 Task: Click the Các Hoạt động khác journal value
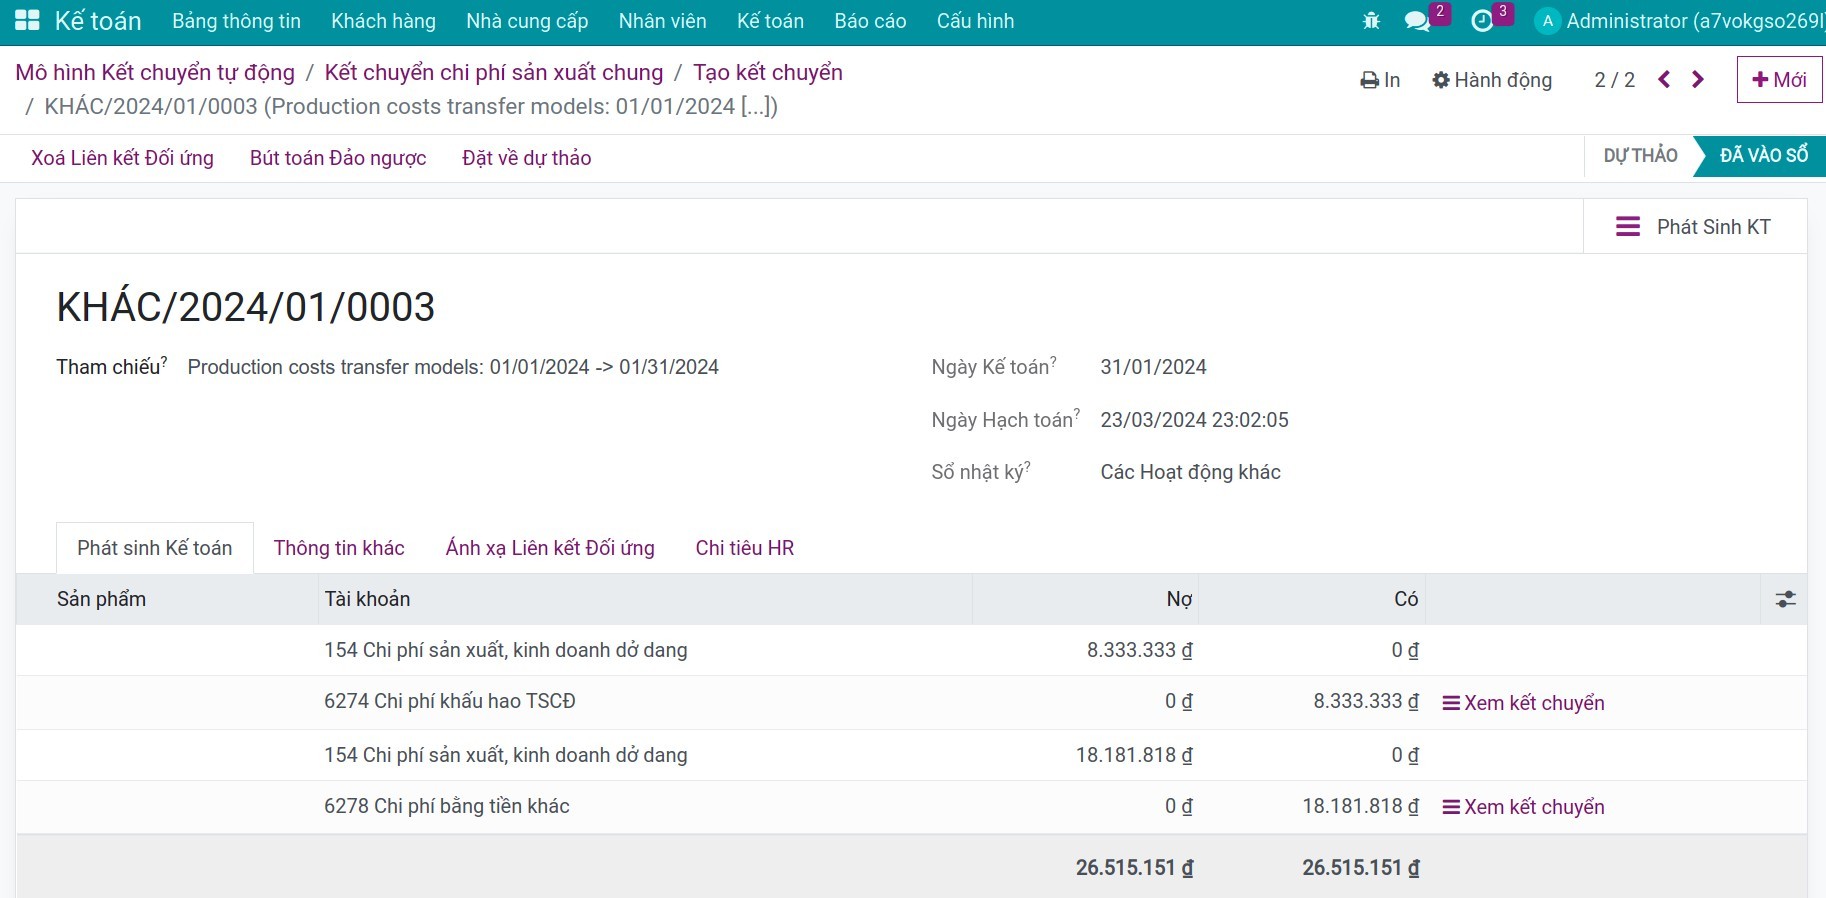coord(1190,472)
